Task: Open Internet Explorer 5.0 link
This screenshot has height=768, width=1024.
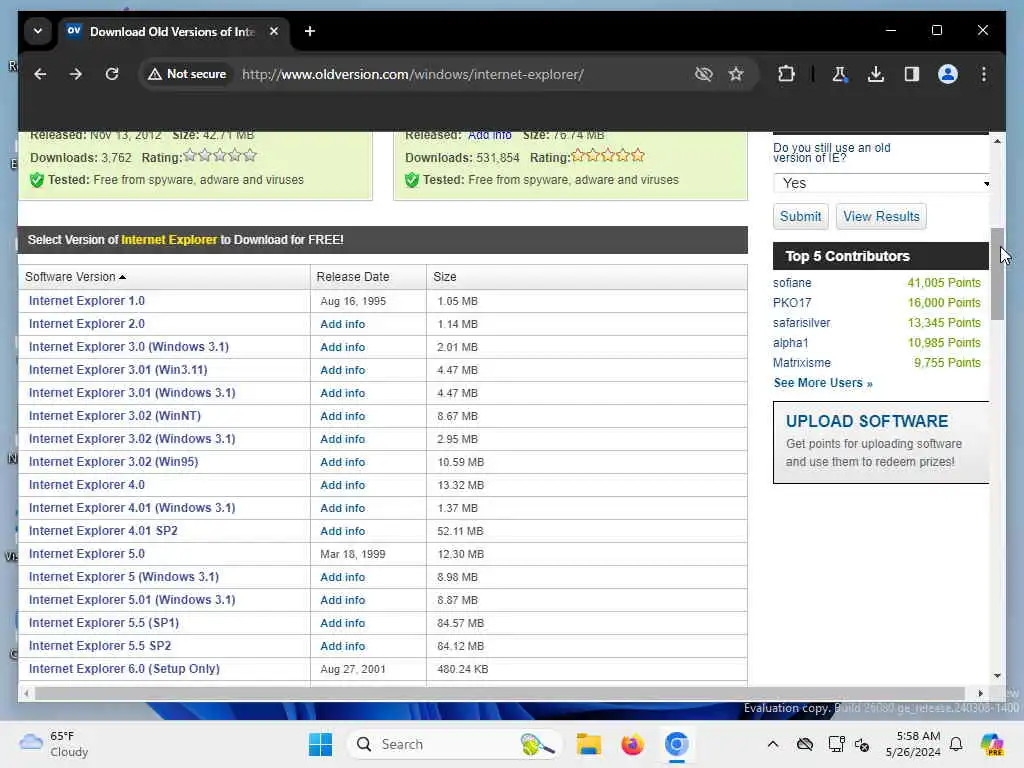Action: (87, 554)
